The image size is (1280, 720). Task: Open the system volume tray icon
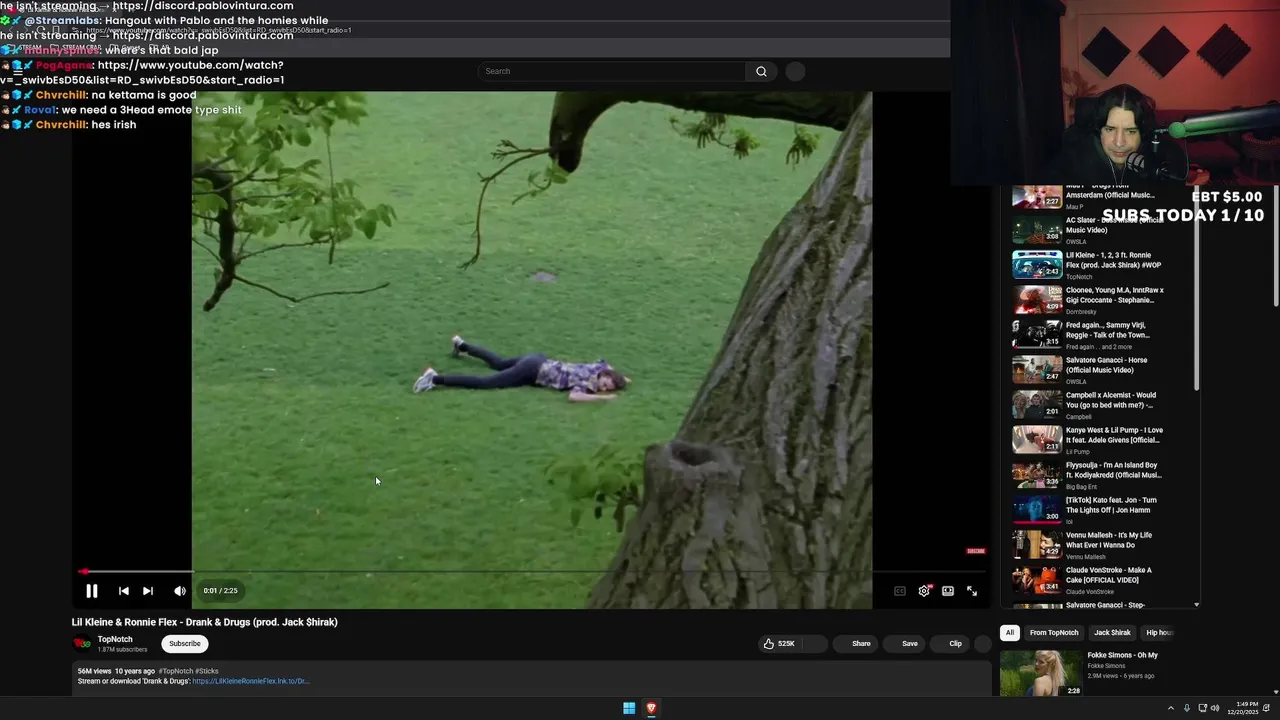click(1215, 708)
